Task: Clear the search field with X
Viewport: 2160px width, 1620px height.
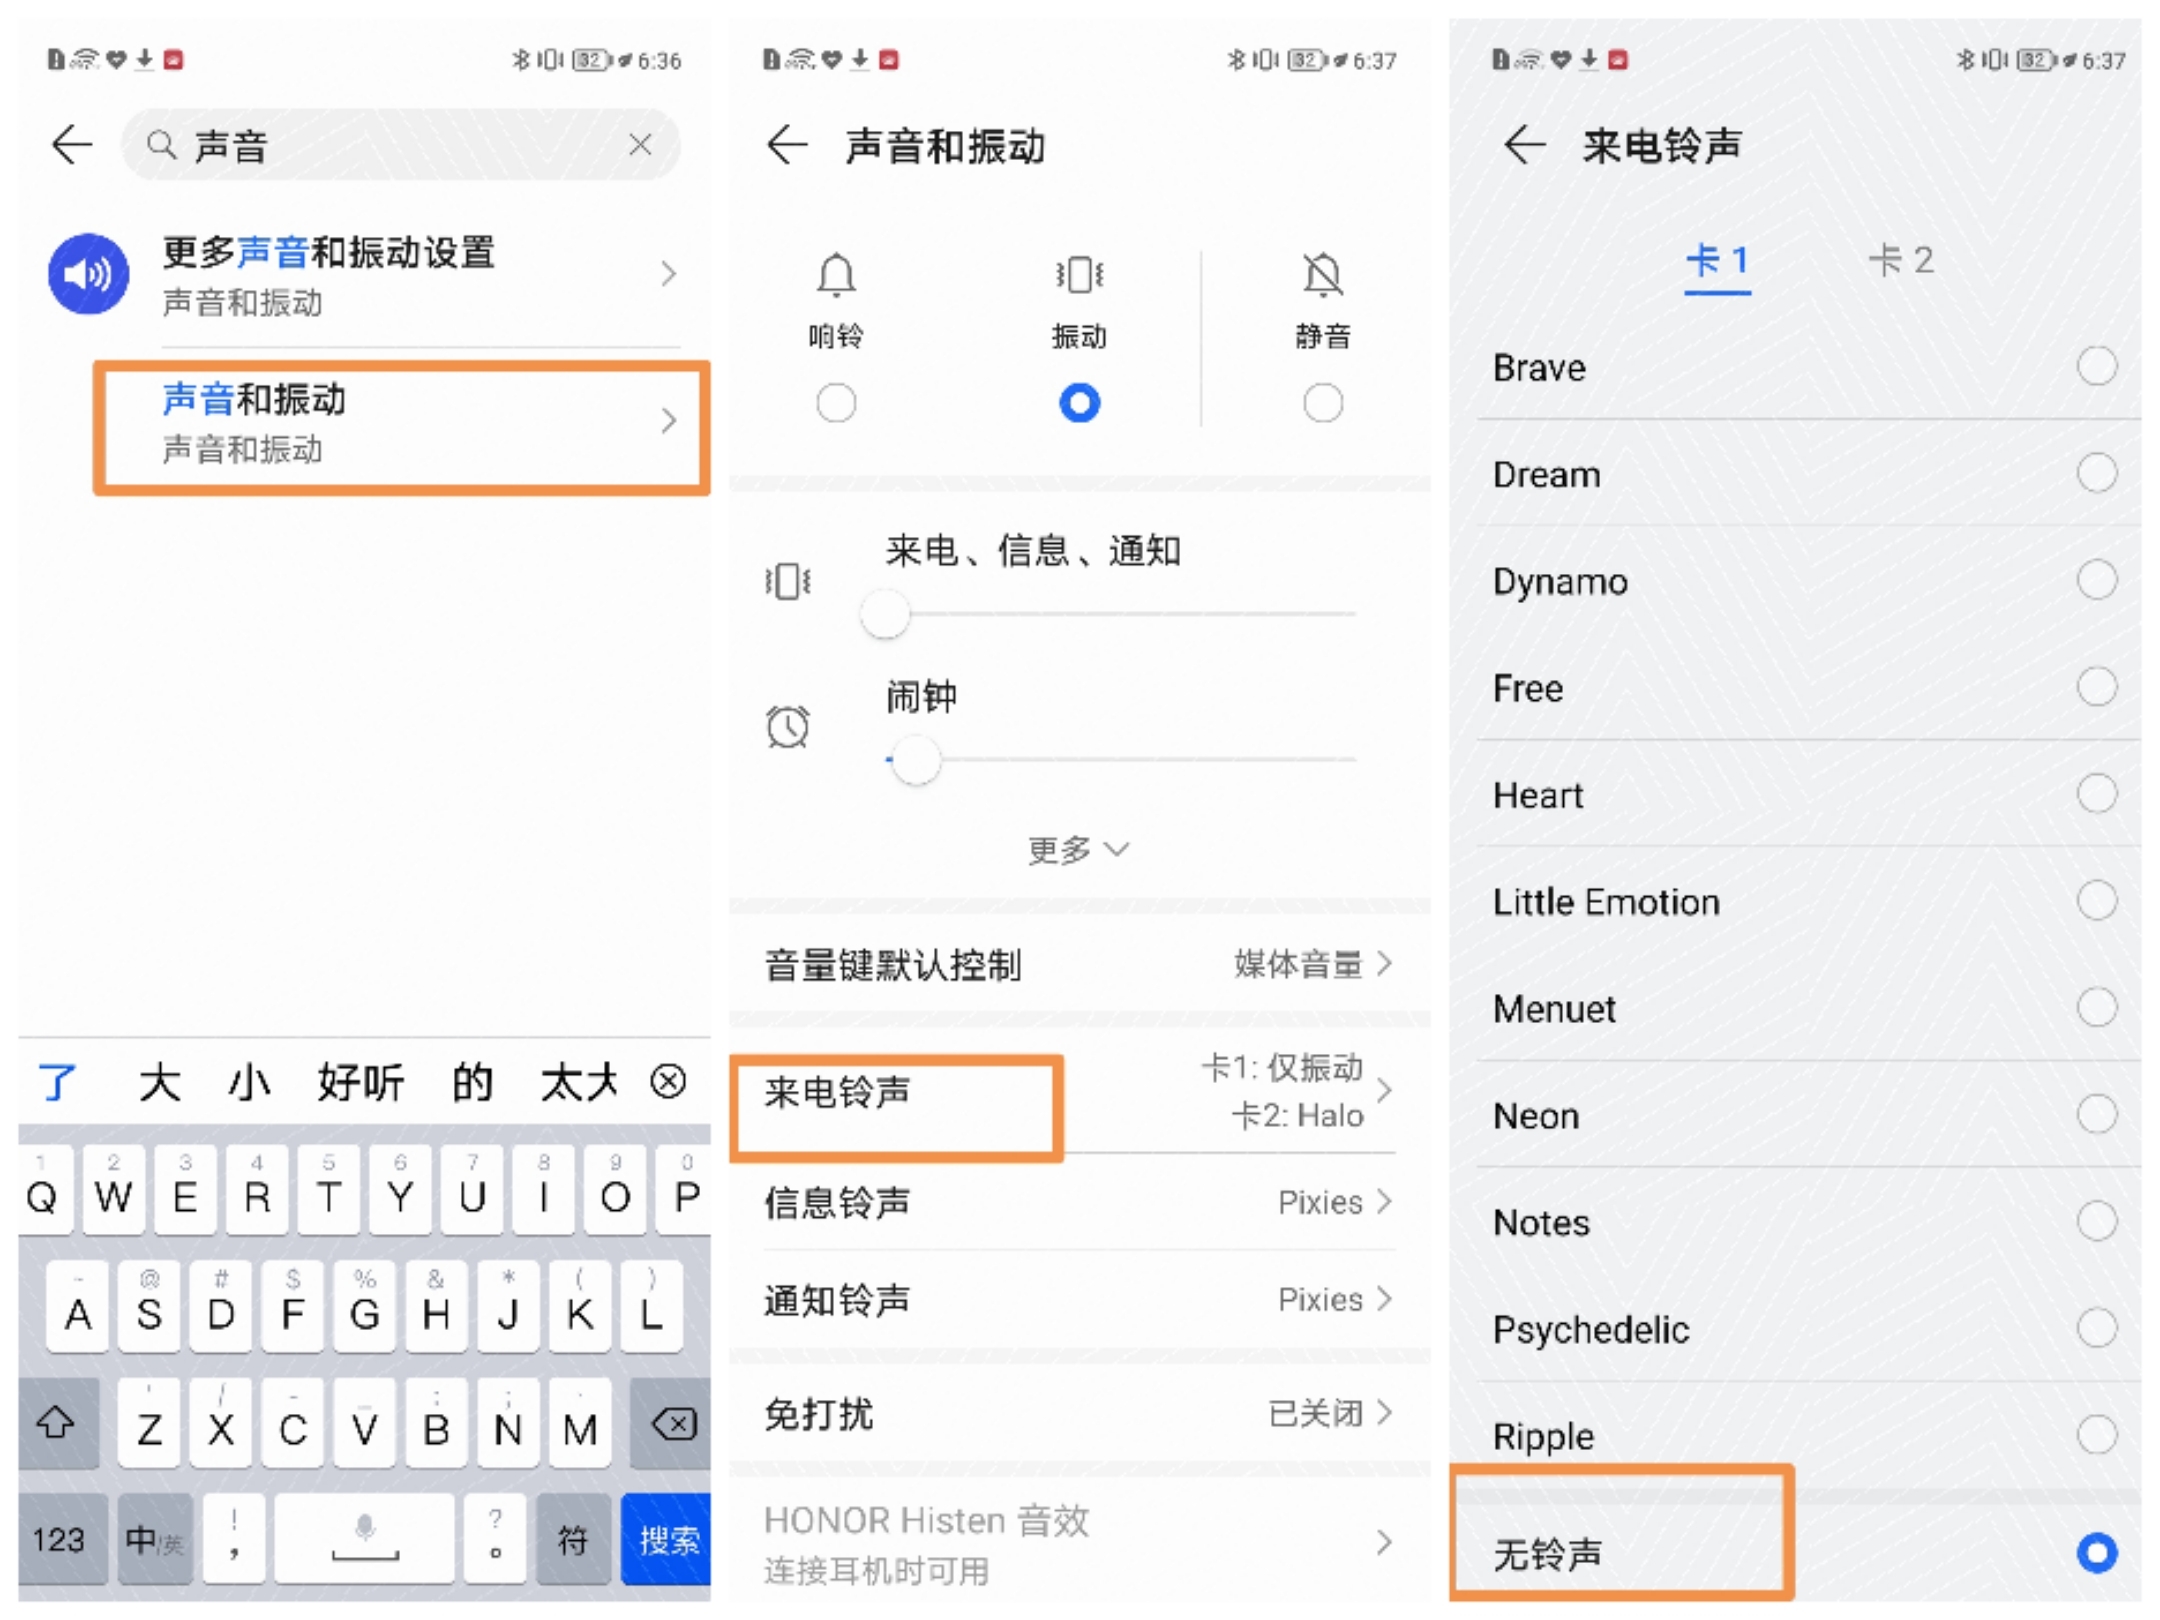Action: tap(640, 146)
